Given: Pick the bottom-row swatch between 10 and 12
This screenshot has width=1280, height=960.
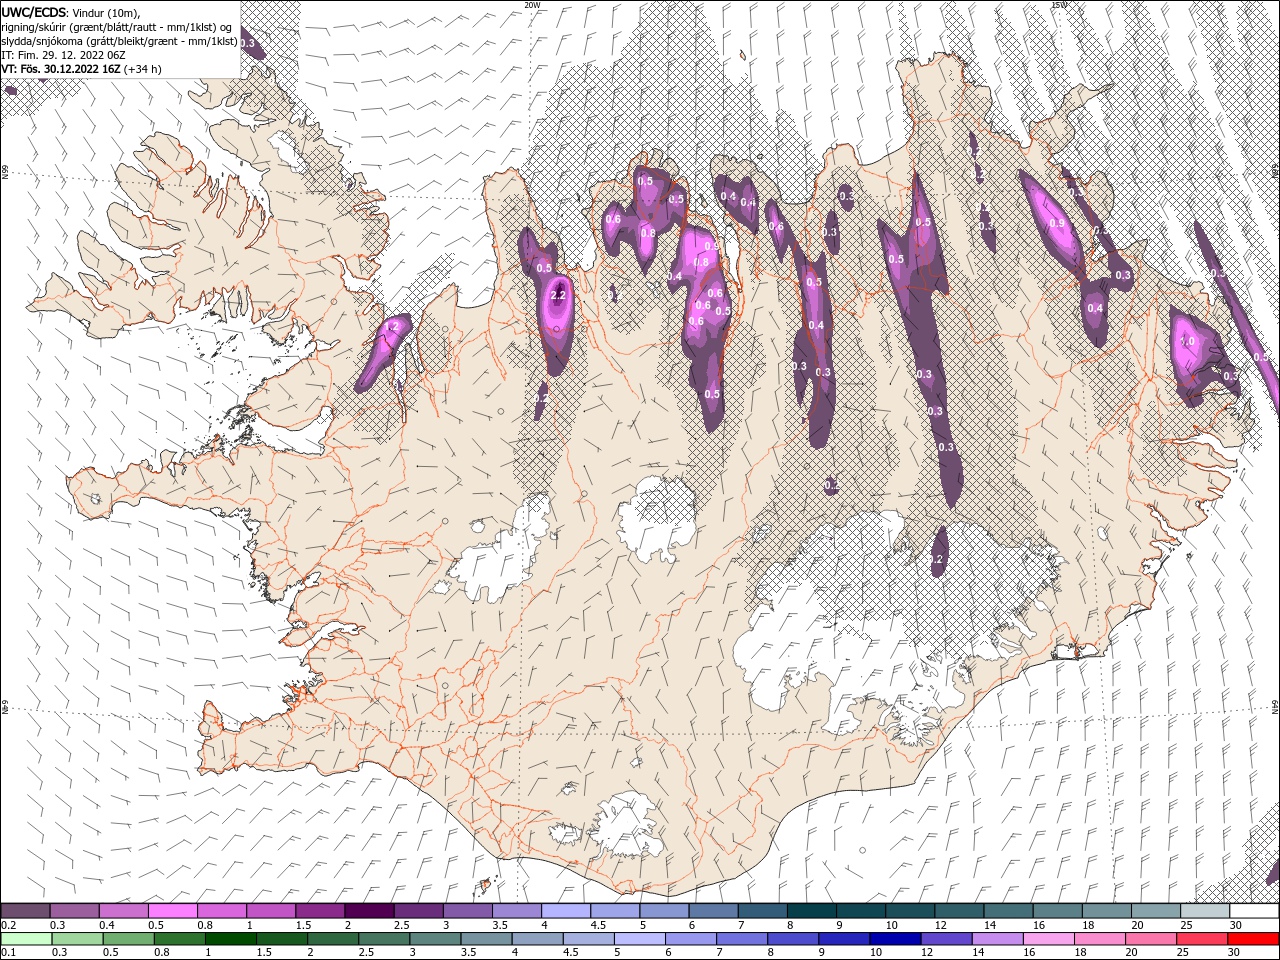Looking at the screenshot, I should coord(895,938).
